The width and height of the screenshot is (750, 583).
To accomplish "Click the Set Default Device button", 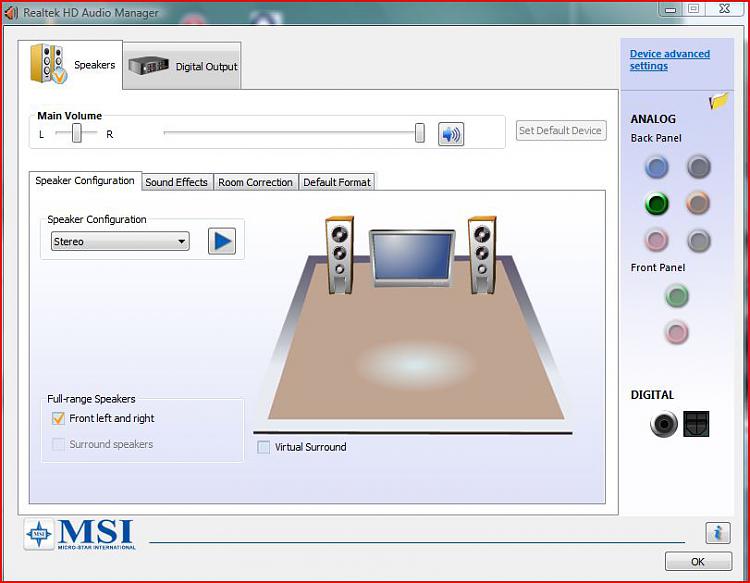I will click(561, 131).
